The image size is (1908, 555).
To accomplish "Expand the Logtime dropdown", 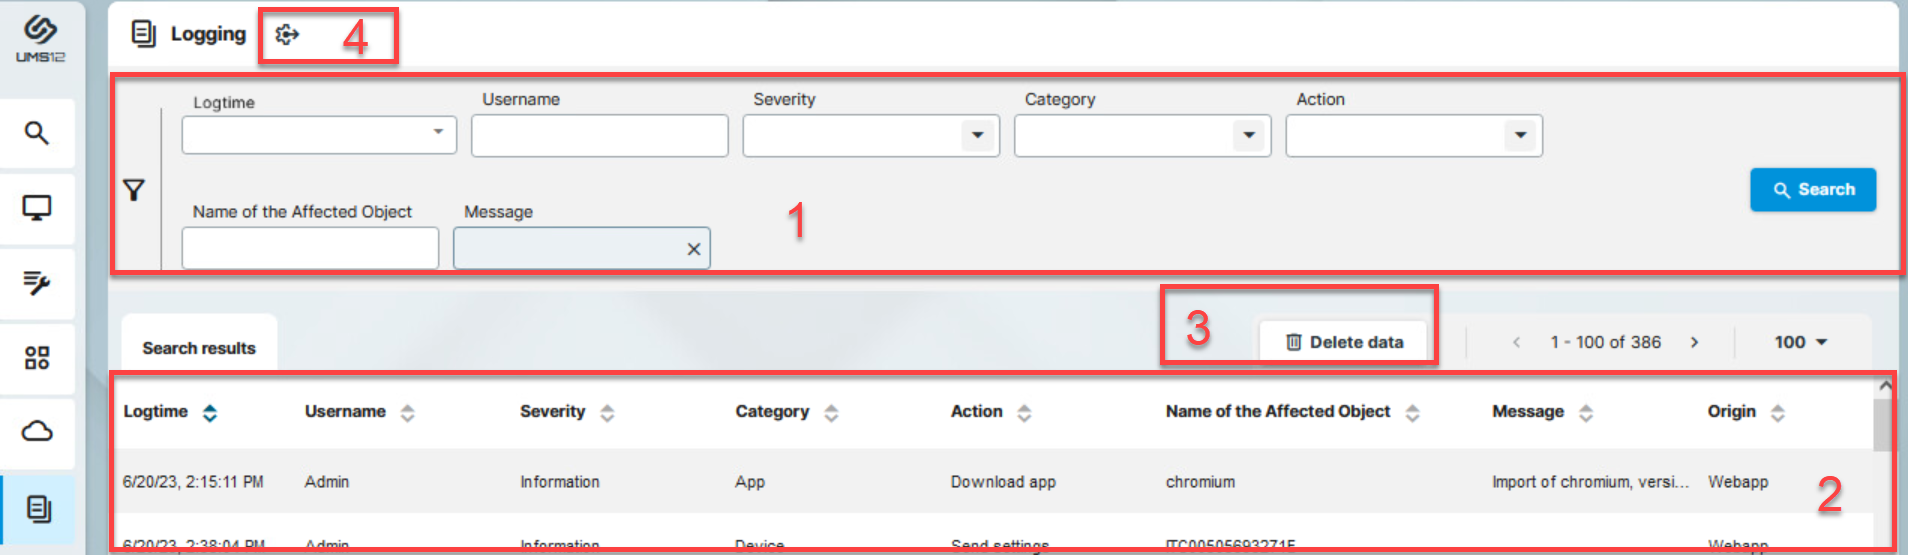I will click(438, 132).
